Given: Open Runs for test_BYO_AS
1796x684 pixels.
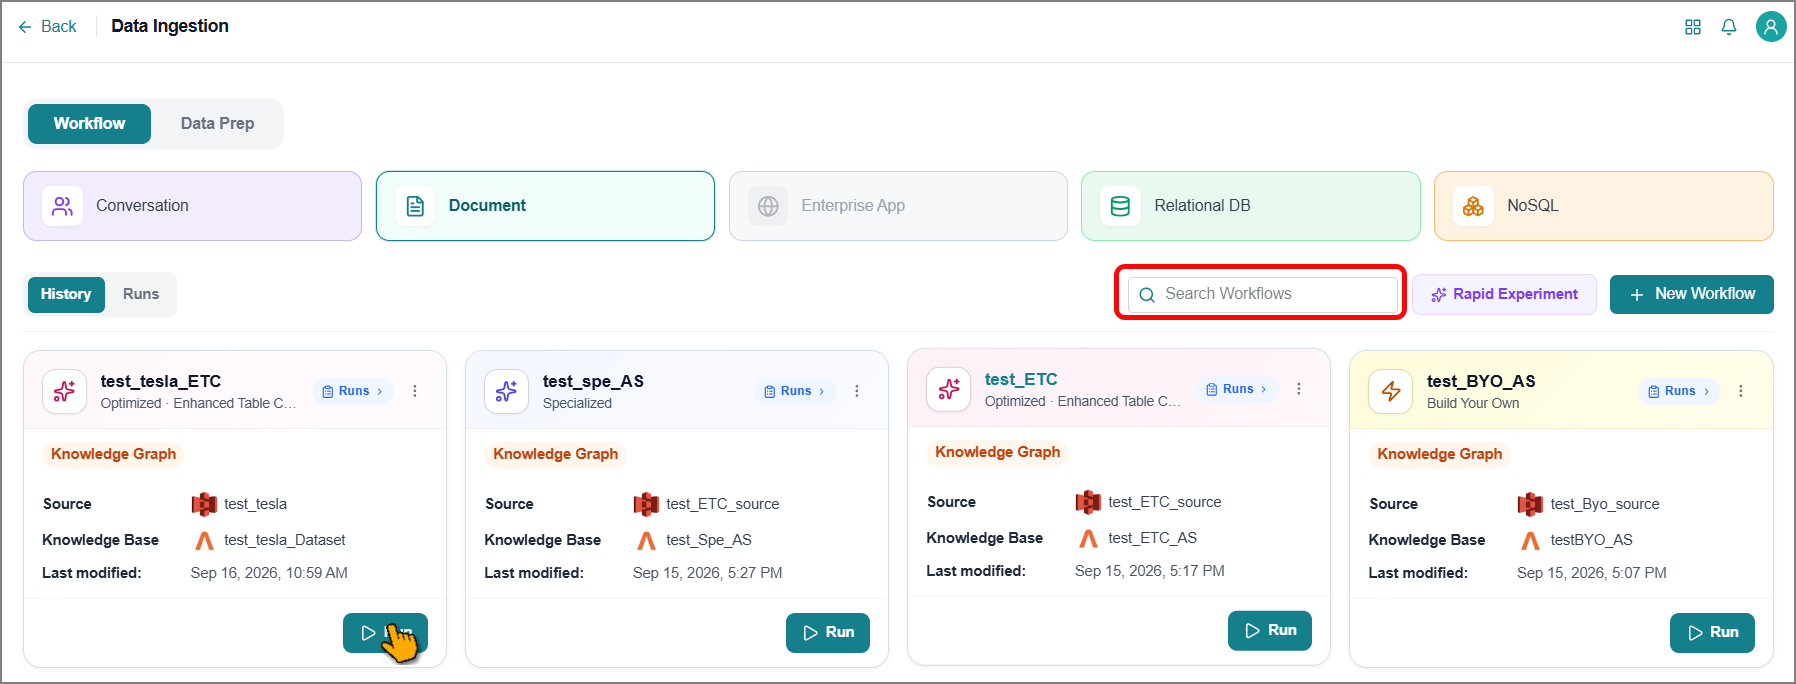Looking at the screenshot, I should [x=1679, y=391].
